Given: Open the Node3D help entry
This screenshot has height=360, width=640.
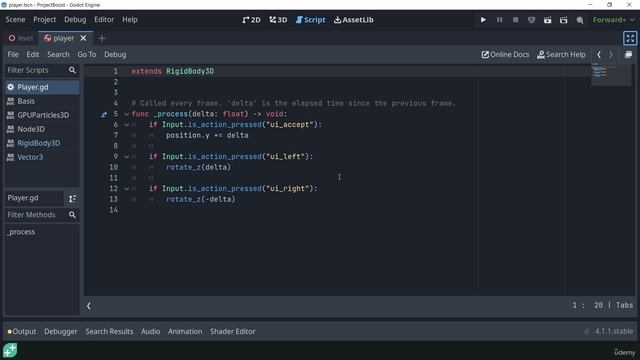Looking at the screenshot, I should point(42,129).
